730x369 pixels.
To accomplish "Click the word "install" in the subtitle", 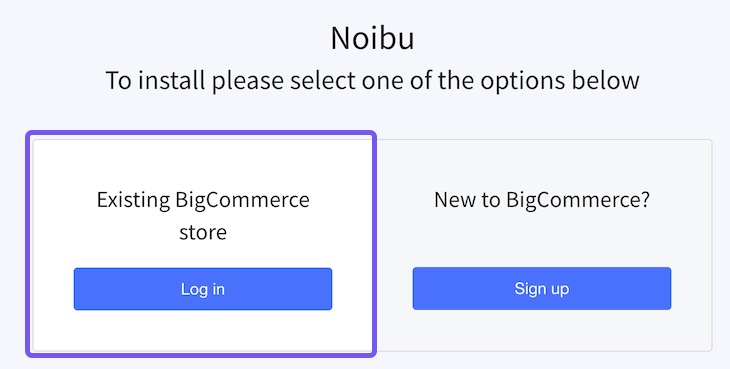I will coord(172,80).
